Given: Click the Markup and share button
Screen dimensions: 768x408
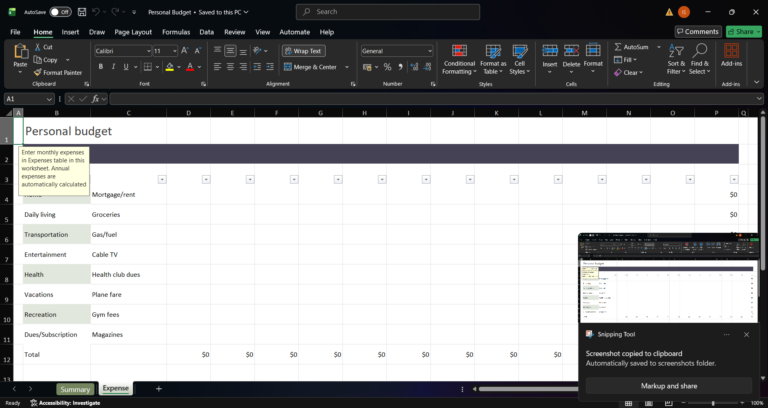Looking at the screenshot, I should click(x=668, y=385).
